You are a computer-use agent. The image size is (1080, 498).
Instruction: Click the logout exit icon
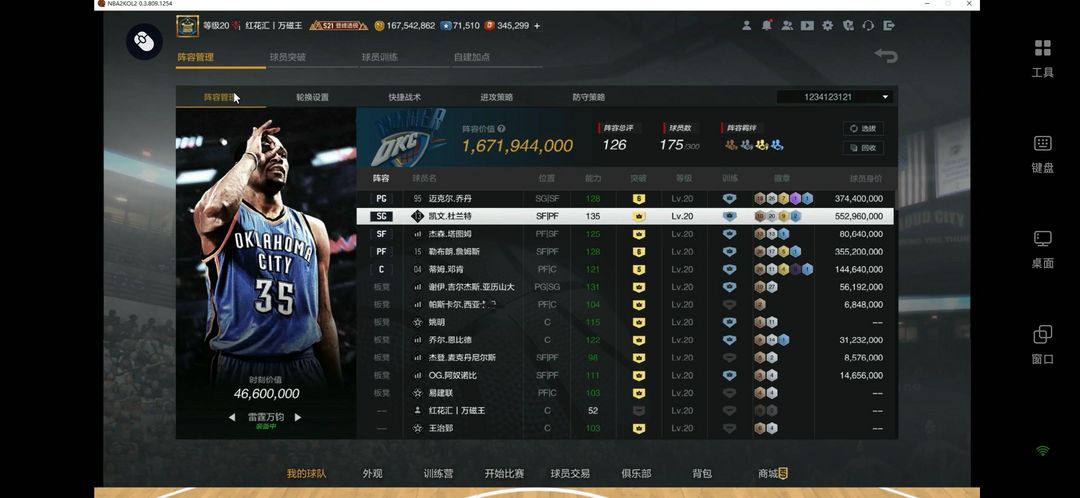click(x=889, y=25)
